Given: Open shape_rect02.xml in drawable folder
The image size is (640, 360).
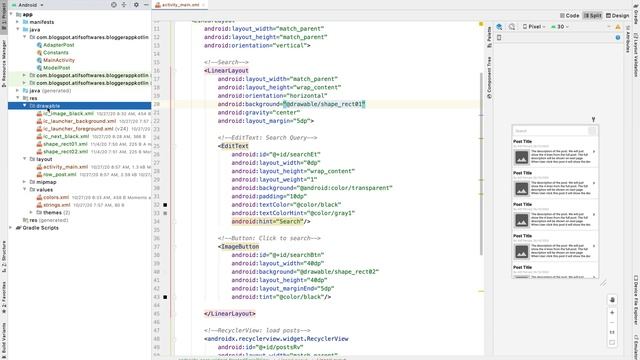Looking at the screenshot, I should (65, 151).
